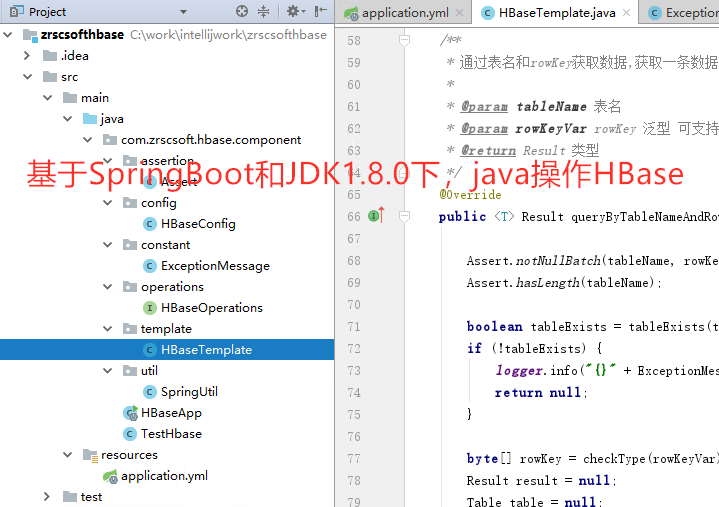Collapse the src folder
Image resolution: width=719 pixels, height=507 pixels.
coord(28,77)
